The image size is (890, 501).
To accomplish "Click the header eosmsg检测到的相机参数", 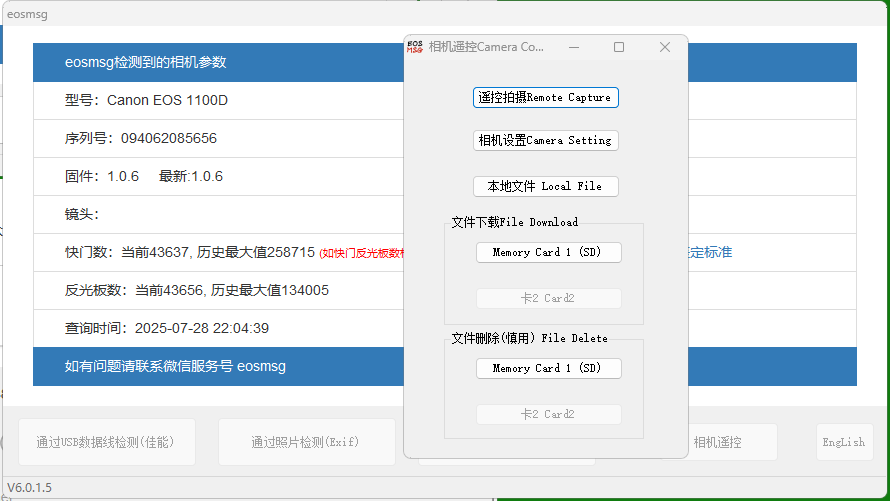I will pos(145,62).
